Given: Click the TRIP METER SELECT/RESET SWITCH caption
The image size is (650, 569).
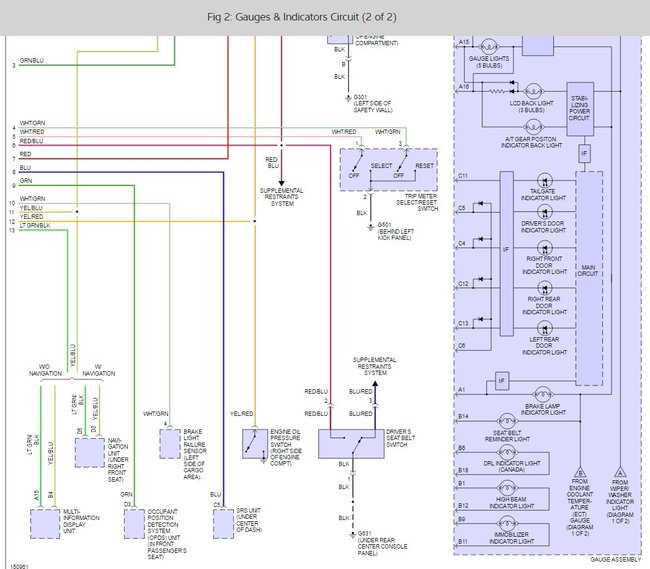Looking at the screenshot, I should coord(417,202).
